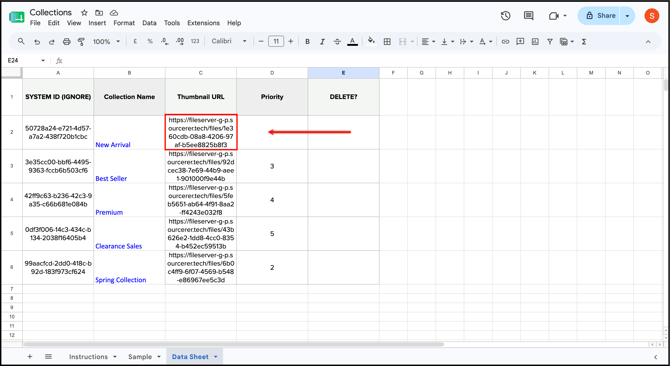Screen dimensions: 670x366
Task: Click the font size input field
Action: coord(276,41)
